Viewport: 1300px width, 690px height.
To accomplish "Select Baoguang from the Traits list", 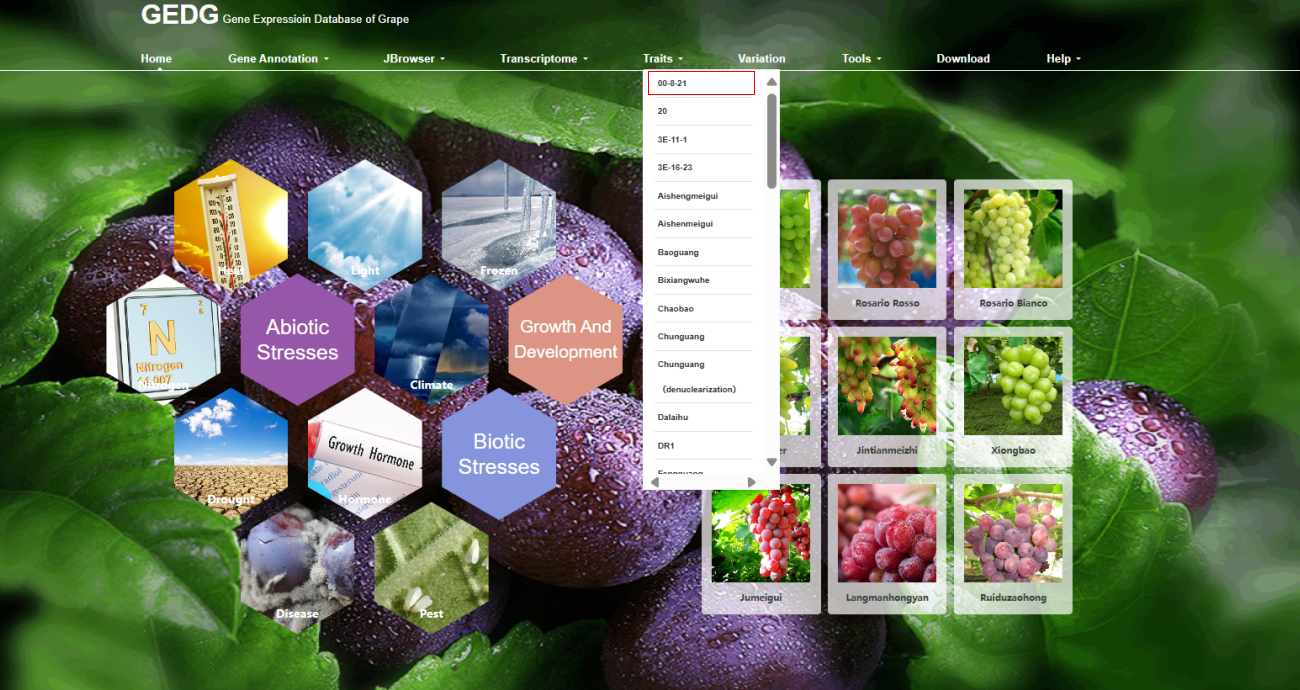I will point(676,252).
